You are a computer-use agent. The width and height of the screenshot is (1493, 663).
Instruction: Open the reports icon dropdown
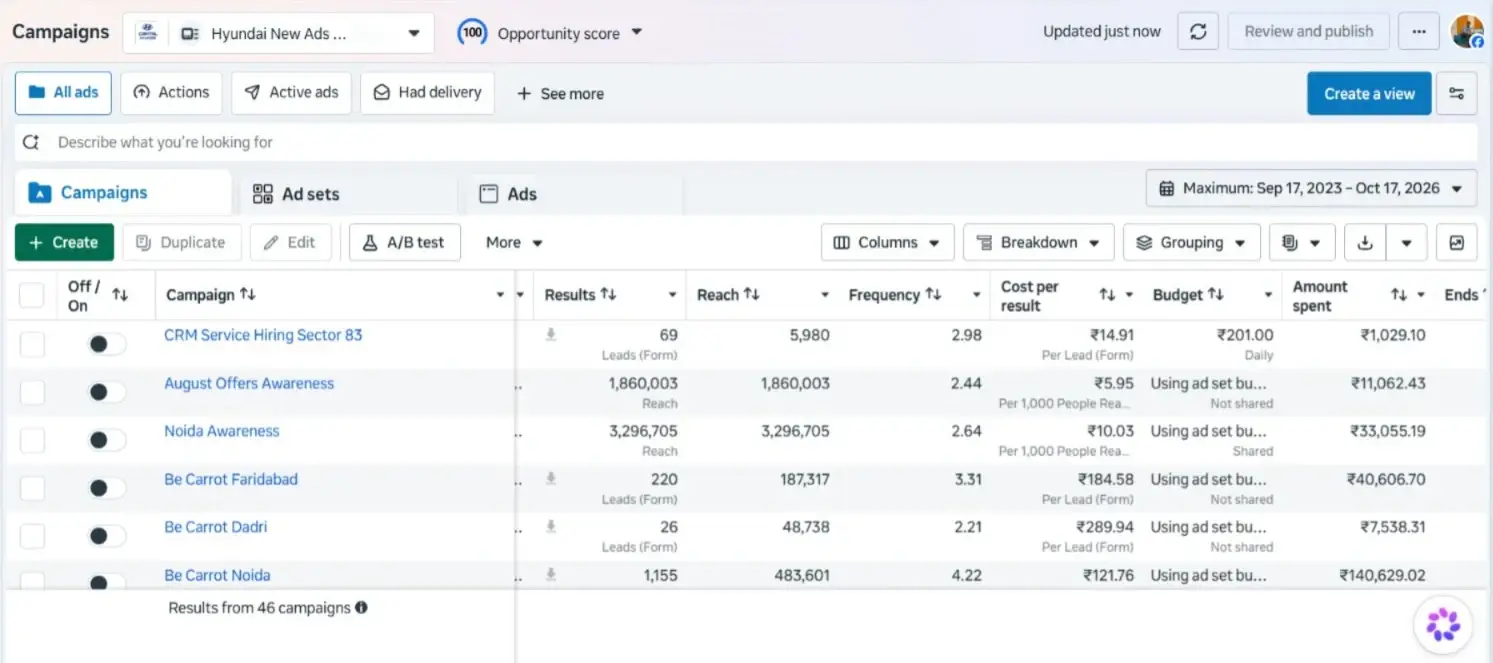coord(1302,243)
